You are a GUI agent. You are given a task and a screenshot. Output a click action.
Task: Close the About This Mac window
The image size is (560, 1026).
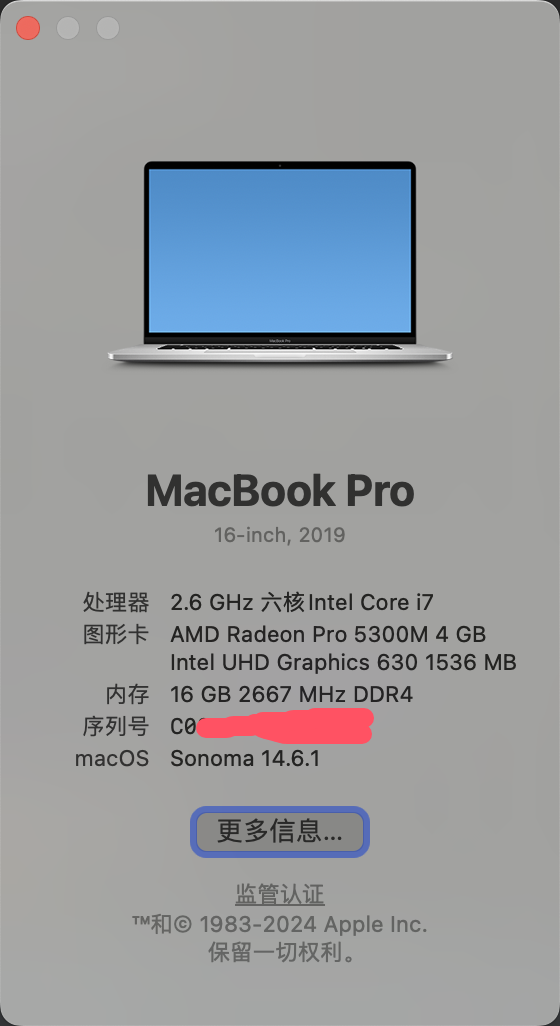point(28,28)
